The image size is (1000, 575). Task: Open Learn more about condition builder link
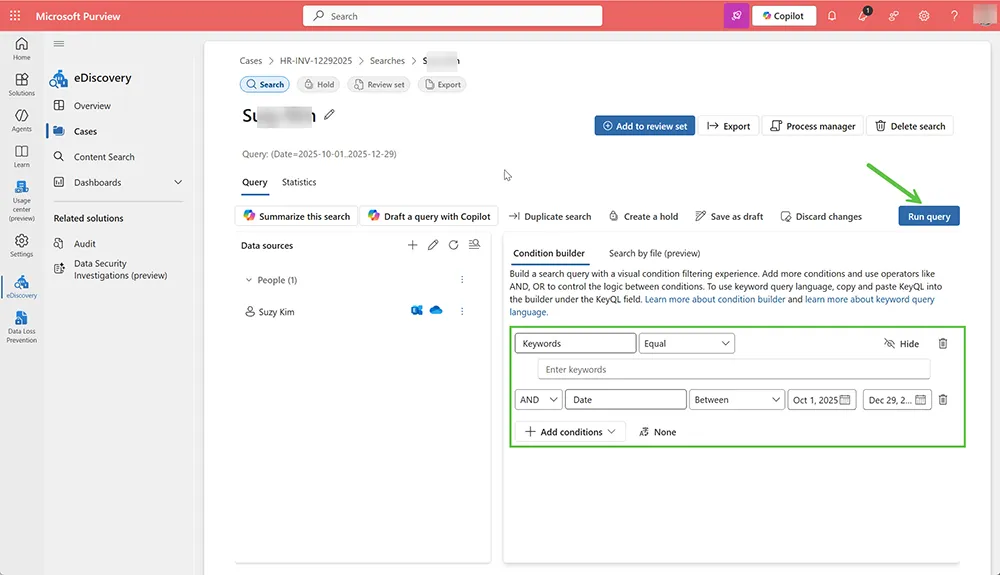(x=715, y=299)
